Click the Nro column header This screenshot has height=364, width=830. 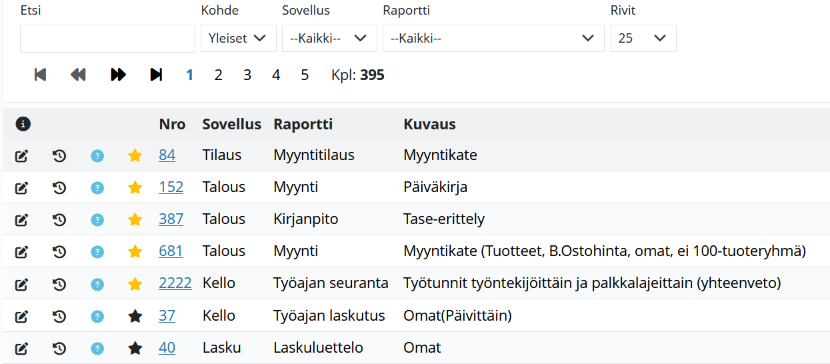[x=172, y=124]
